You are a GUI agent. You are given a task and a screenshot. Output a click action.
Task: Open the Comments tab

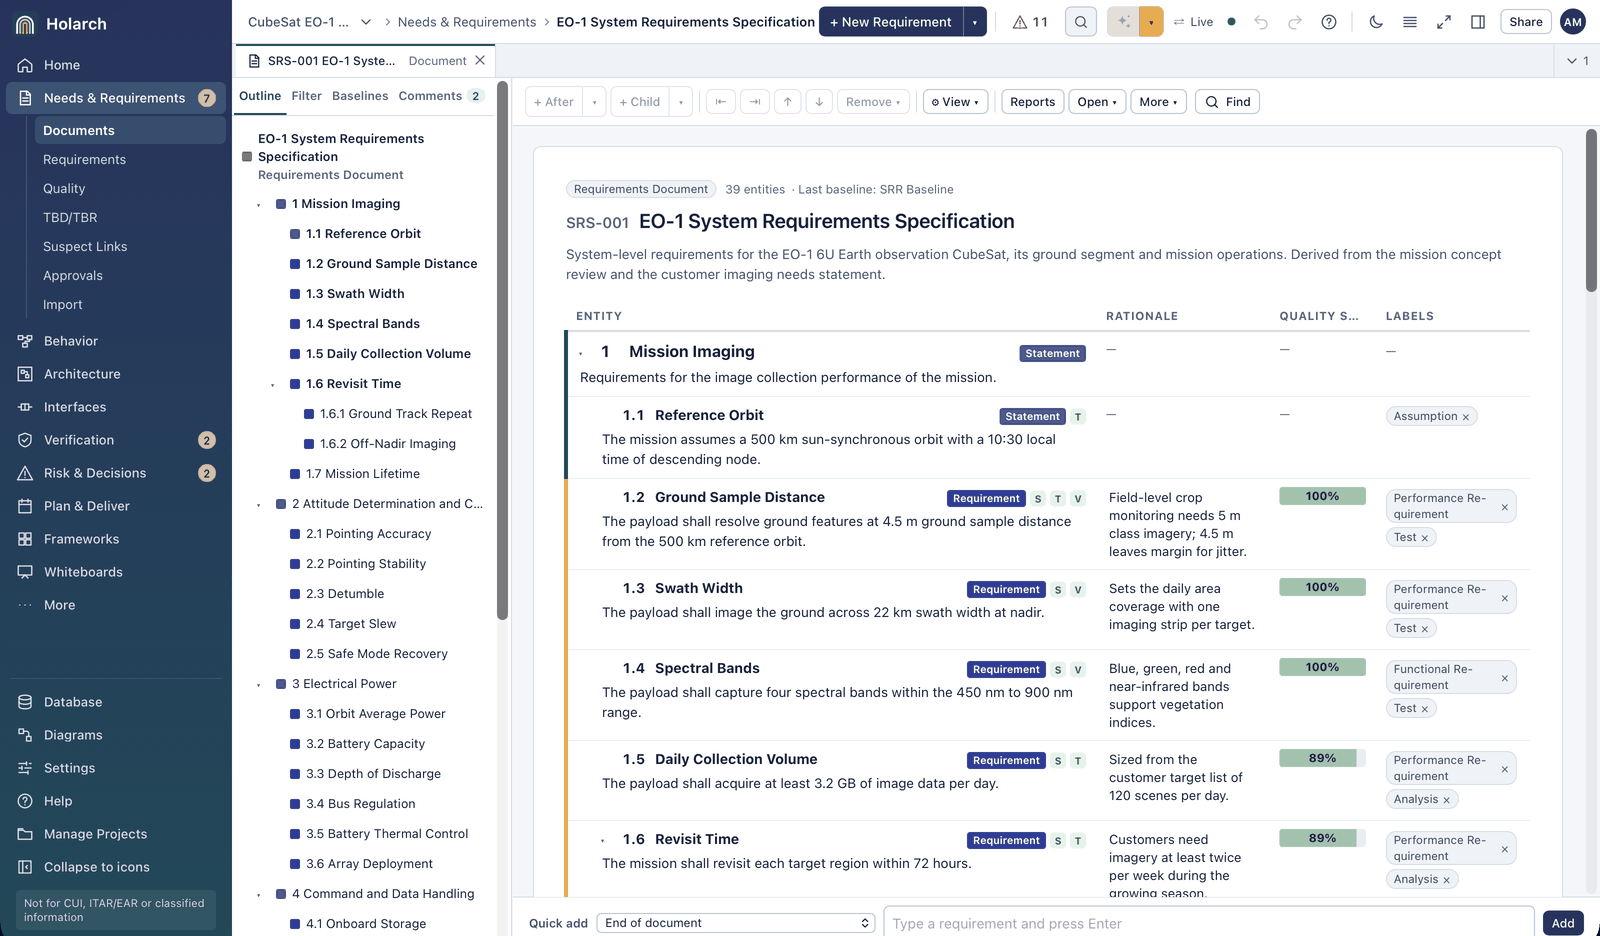[x=440, y=96]
